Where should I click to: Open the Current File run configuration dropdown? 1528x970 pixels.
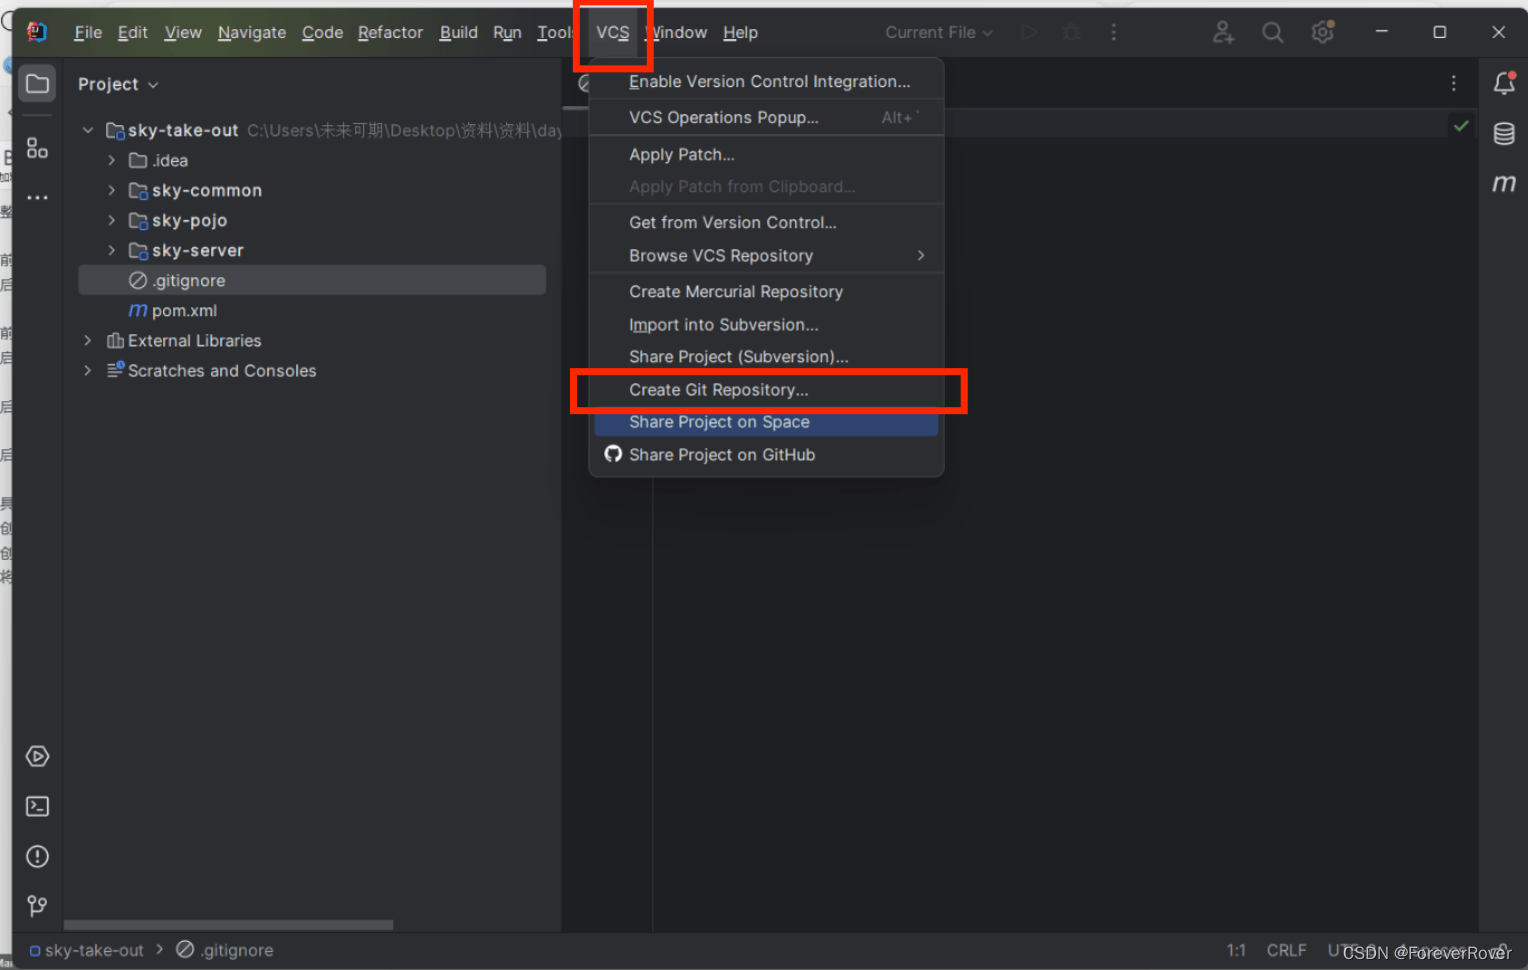[938, 32]
